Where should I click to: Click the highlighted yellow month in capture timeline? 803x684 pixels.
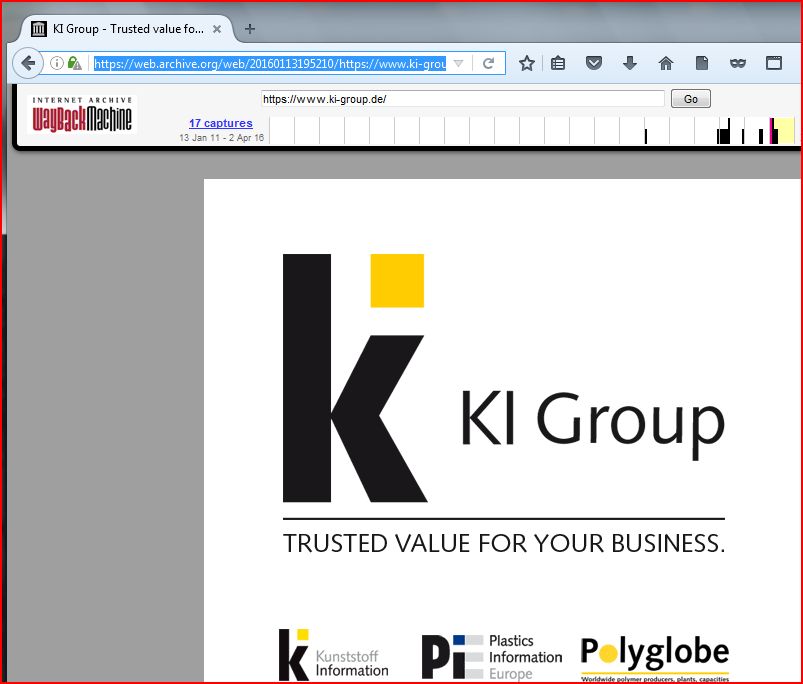click(786, 131)
